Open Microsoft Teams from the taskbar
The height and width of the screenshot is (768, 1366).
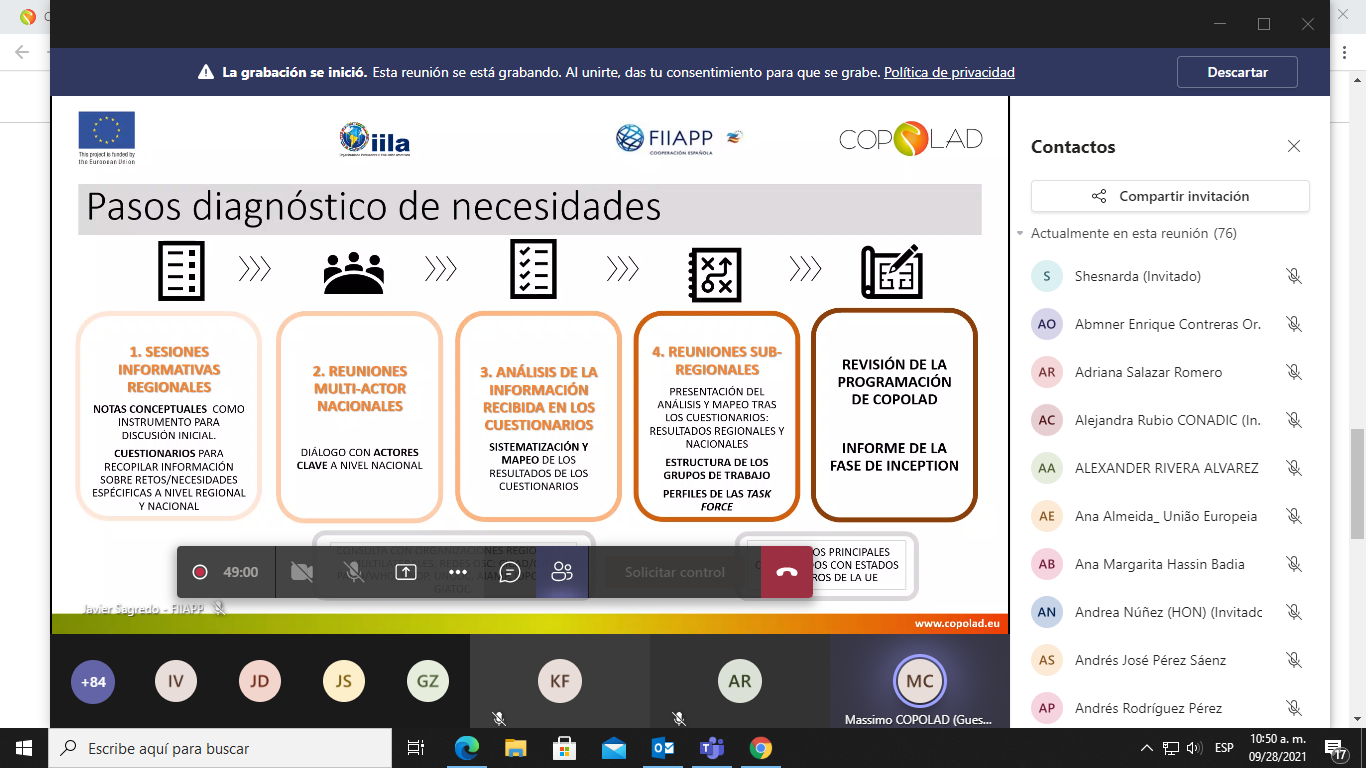(x=711, y=748)
